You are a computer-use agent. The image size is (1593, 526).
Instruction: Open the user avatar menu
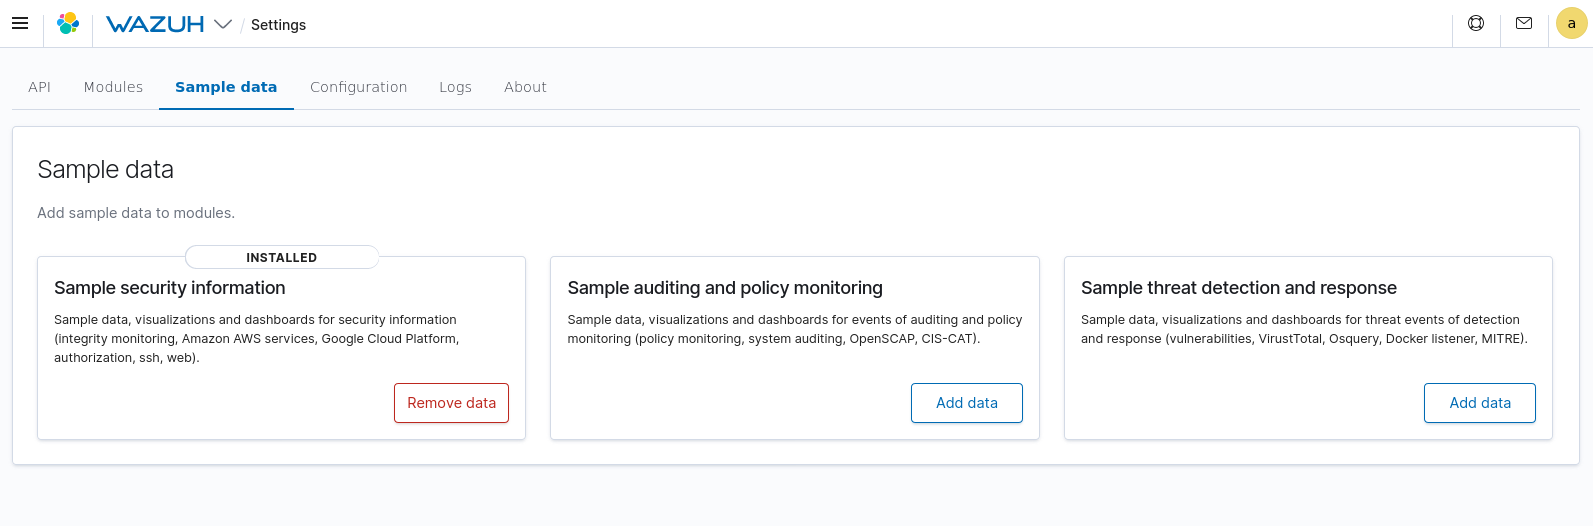[x=1571, y=24]
